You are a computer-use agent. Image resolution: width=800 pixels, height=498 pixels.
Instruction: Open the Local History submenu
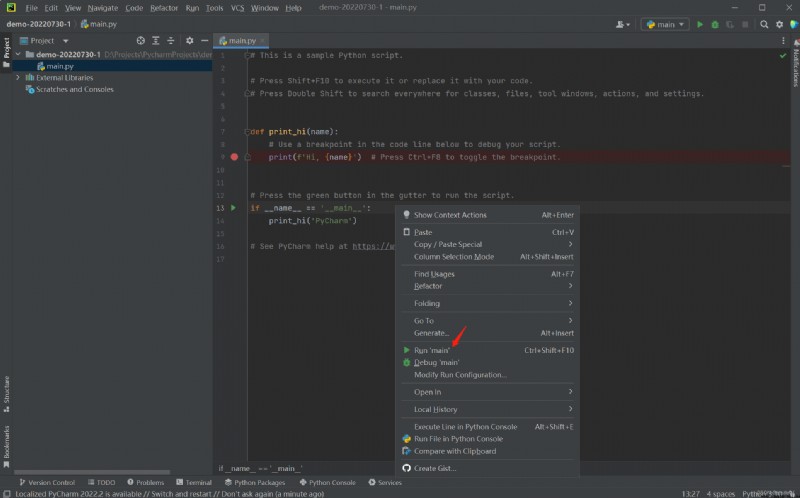[x=487, y=410]
